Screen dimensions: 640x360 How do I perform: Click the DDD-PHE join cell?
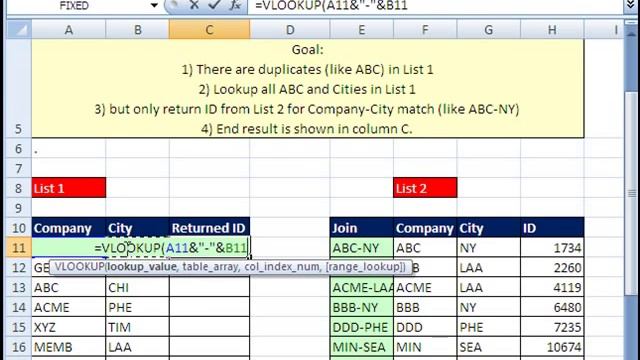pyautogui.click(x=362, y=327)
